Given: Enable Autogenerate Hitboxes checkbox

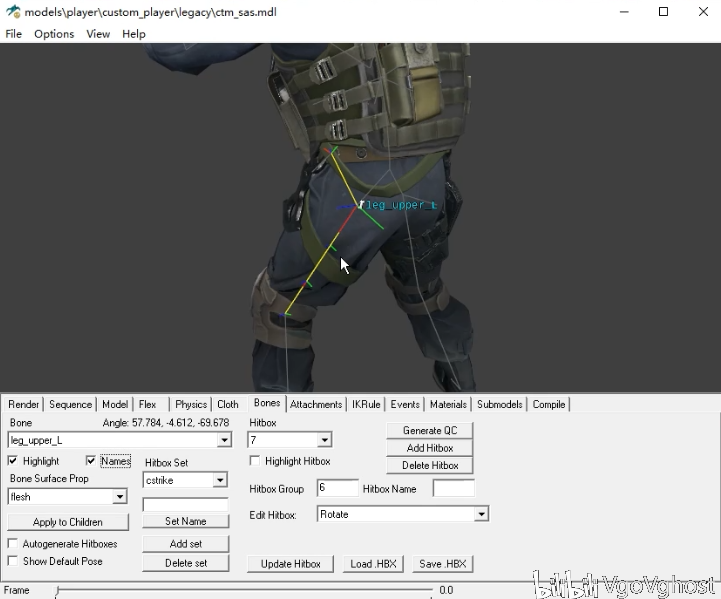Looking at the screenshot, I should click(x=13, y=543).
